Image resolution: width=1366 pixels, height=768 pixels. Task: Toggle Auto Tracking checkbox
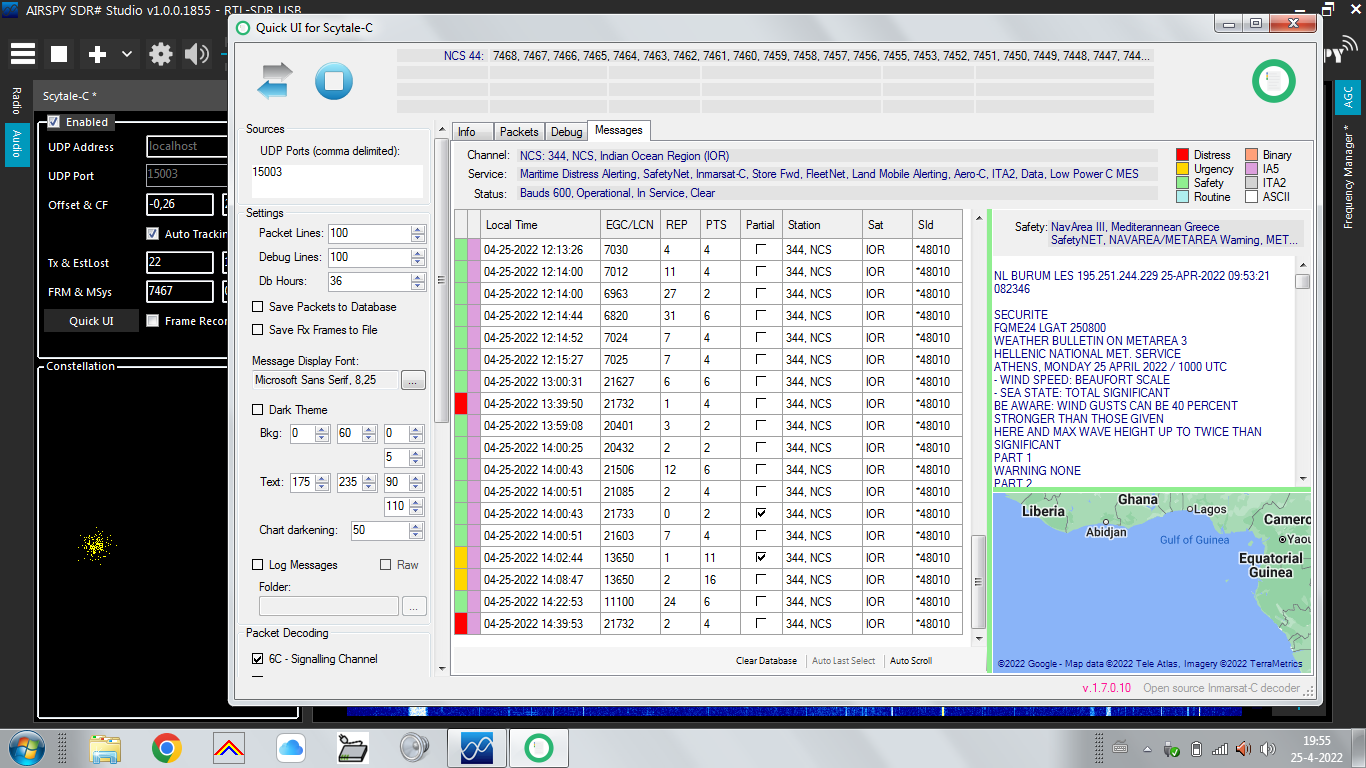(x=153, y=234)
